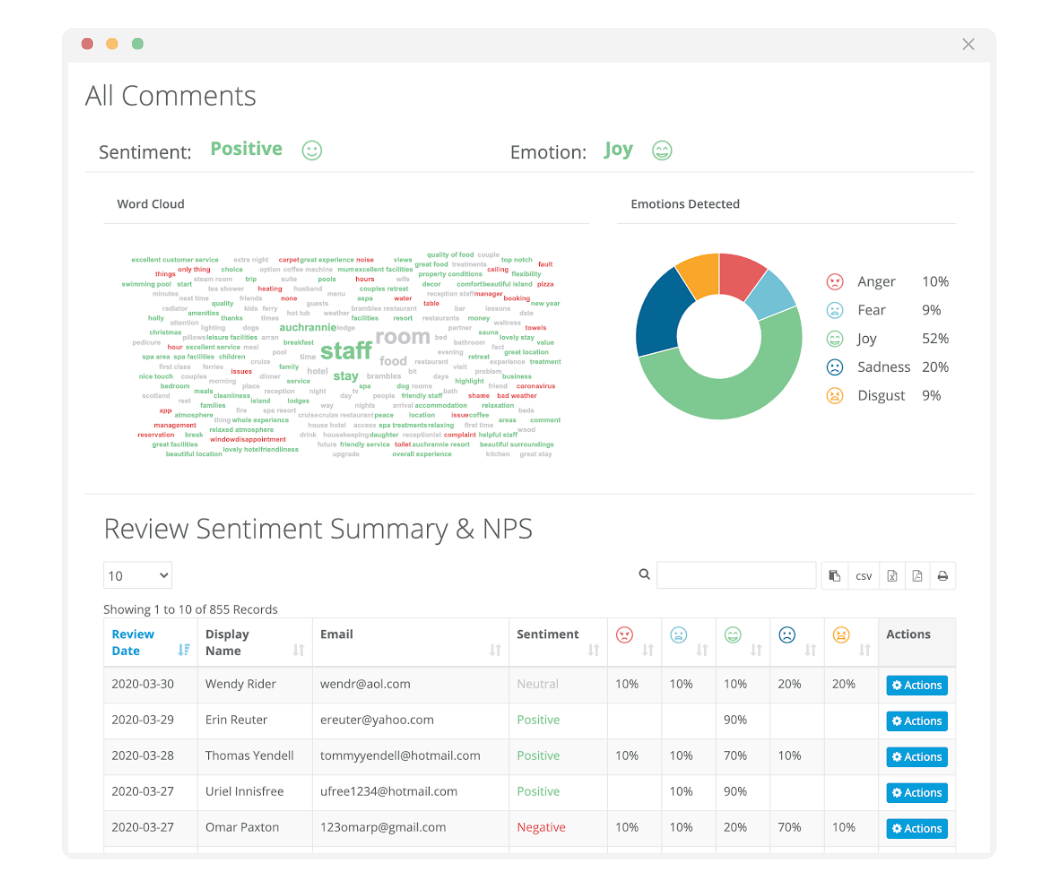Click the copy to clipboard export icon

834,576
